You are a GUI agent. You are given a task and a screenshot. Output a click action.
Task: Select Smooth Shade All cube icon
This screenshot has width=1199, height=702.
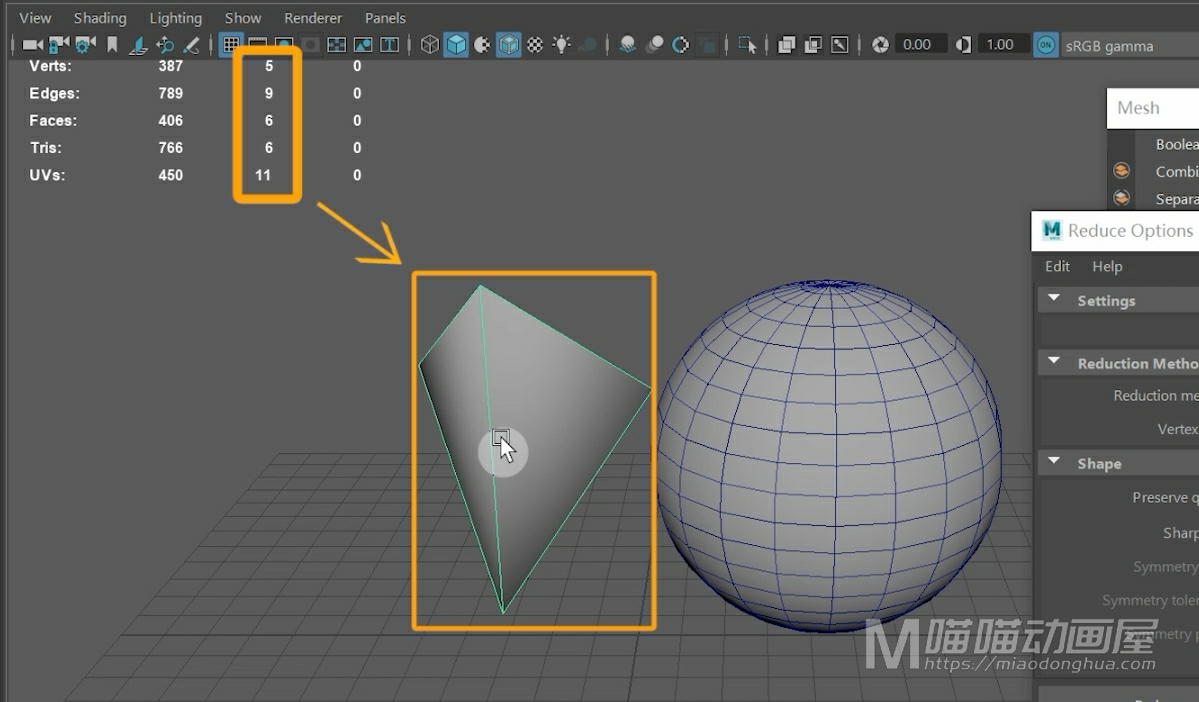[456, 45]
